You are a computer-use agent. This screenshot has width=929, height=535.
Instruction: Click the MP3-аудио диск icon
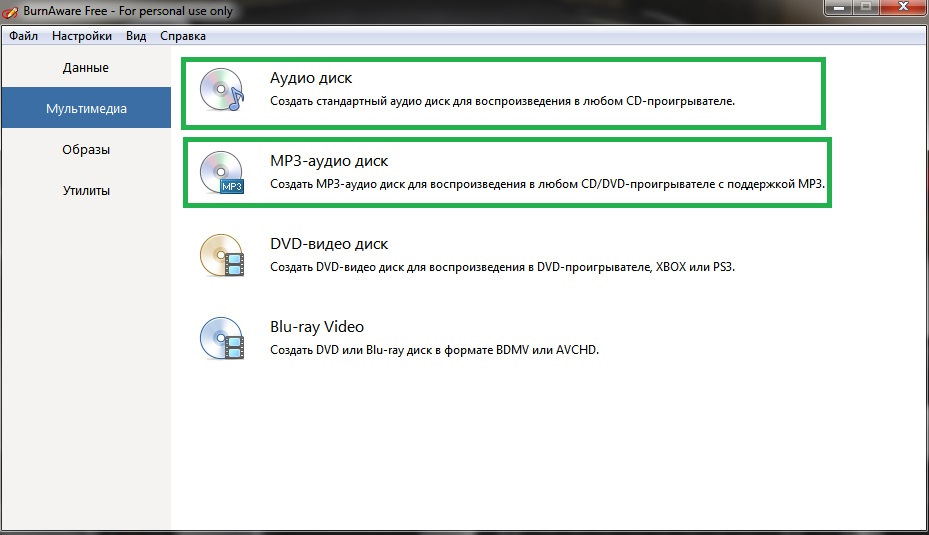click(222, 172)
